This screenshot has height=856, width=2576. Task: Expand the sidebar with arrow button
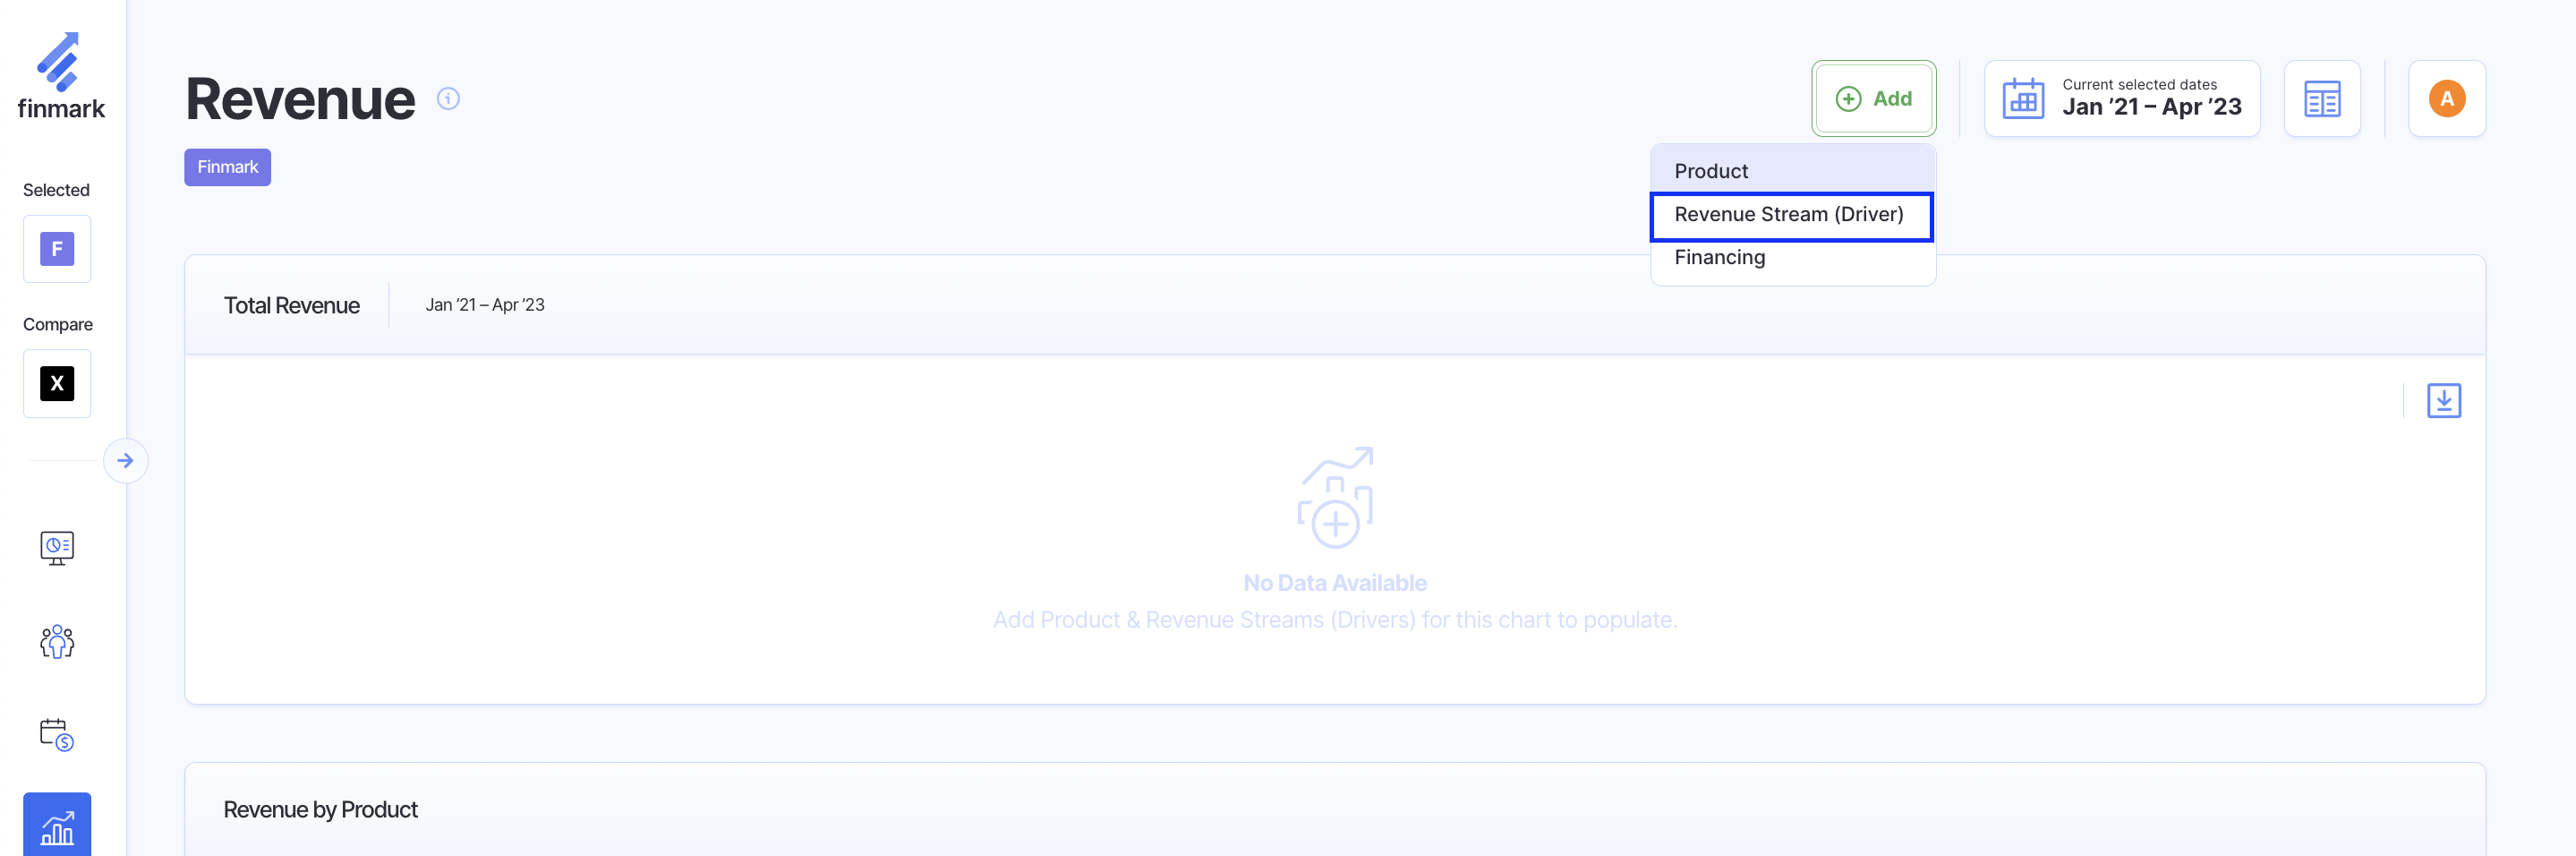tap(125, 461)
